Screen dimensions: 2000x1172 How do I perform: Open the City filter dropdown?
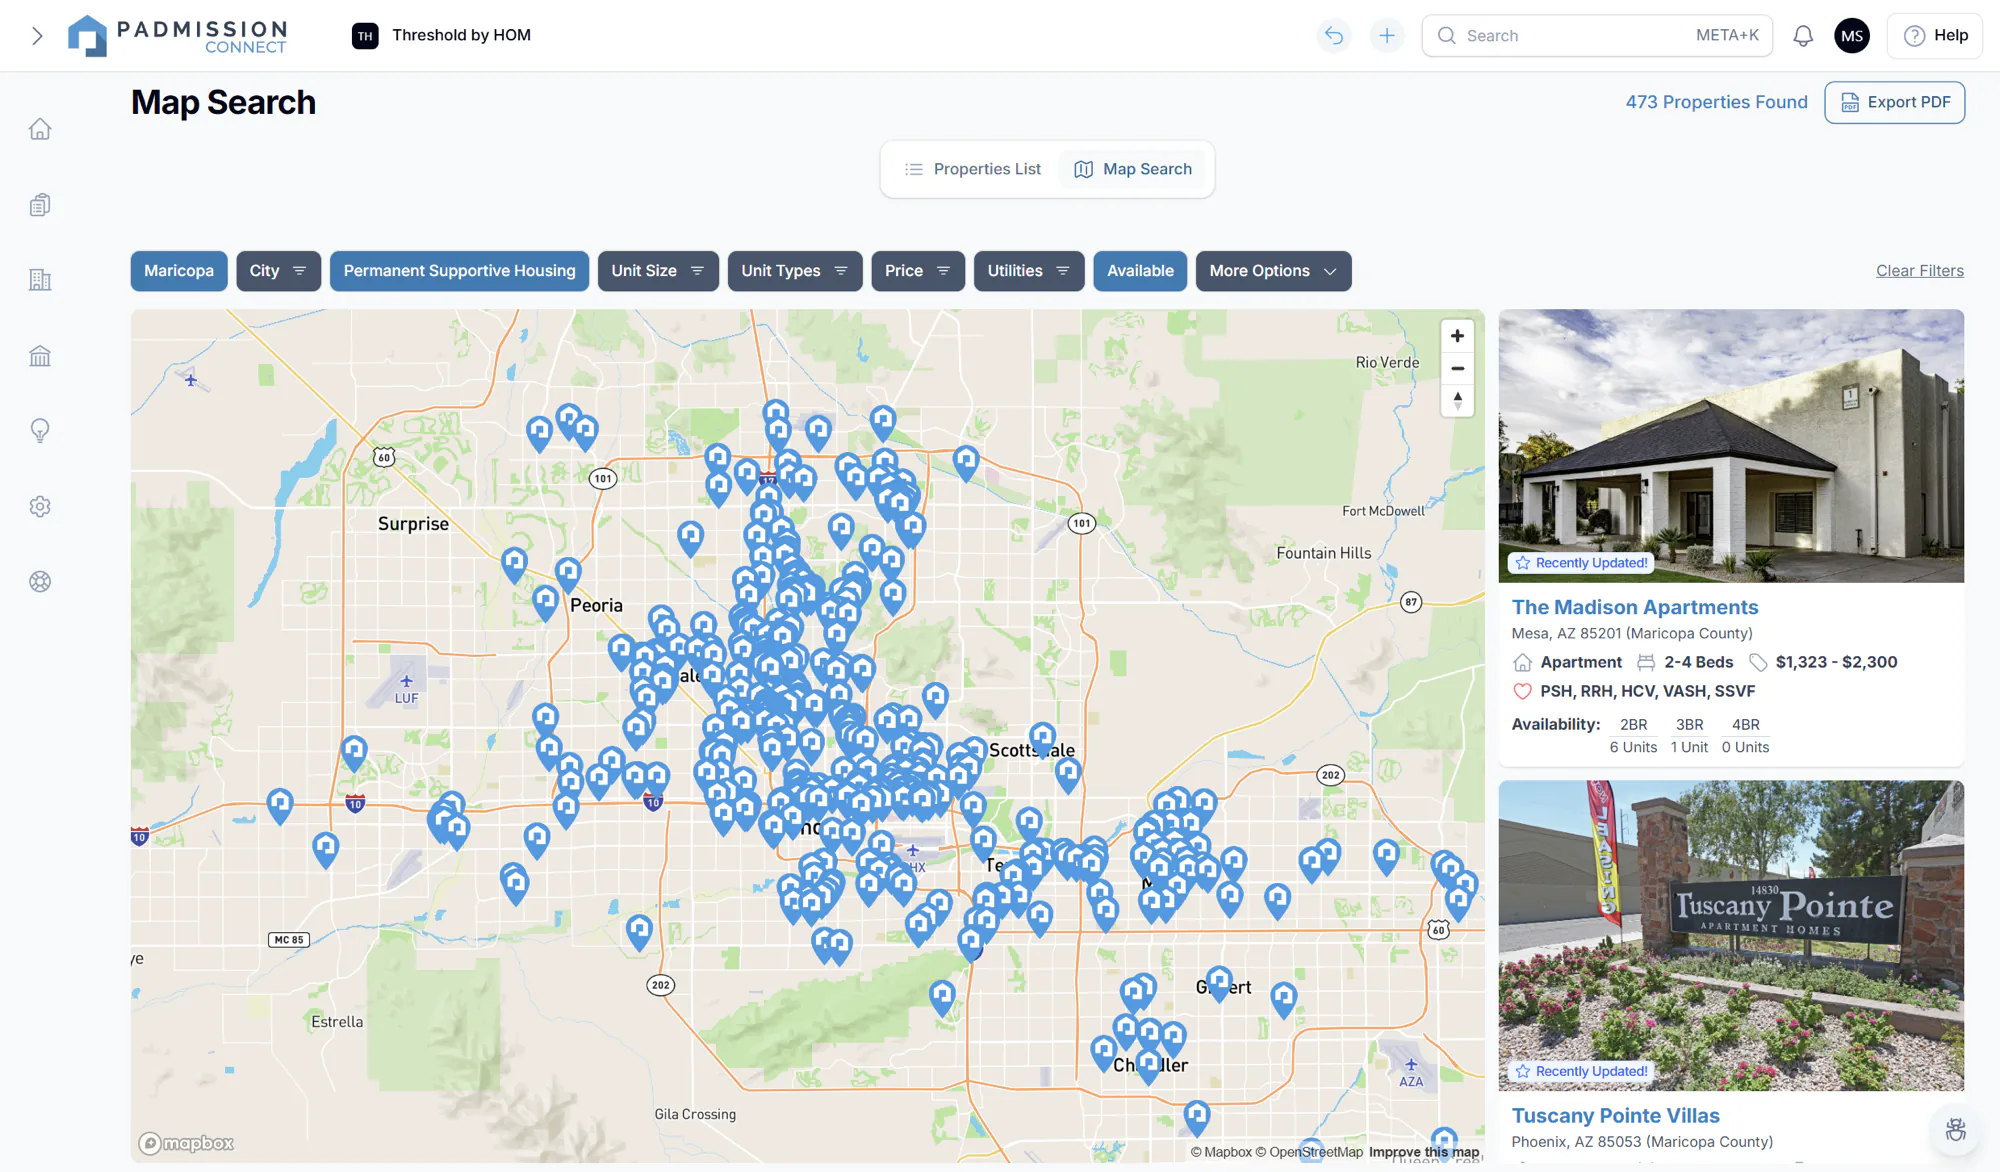(x=278, y=271)
